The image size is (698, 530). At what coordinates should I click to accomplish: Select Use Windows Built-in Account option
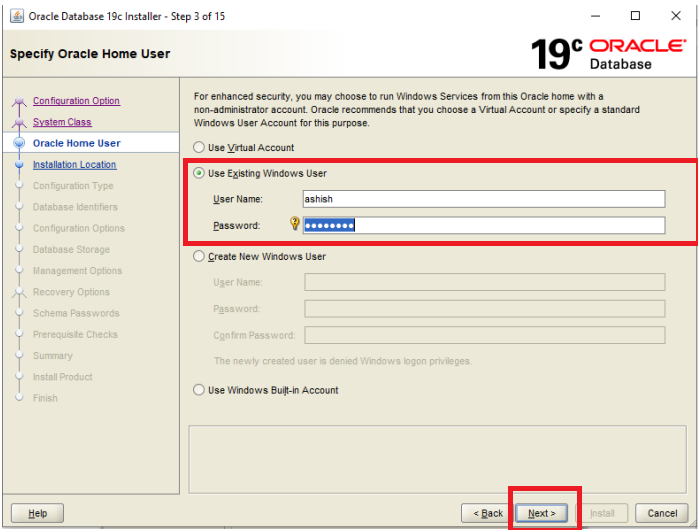[x=199, y=391]
